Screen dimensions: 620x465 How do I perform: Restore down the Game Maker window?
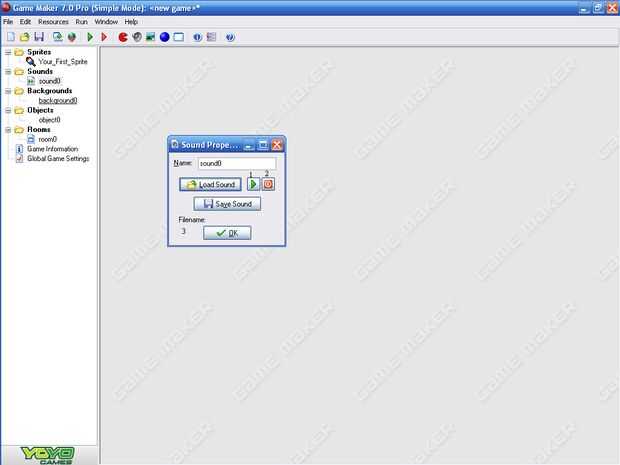[598, 8]
